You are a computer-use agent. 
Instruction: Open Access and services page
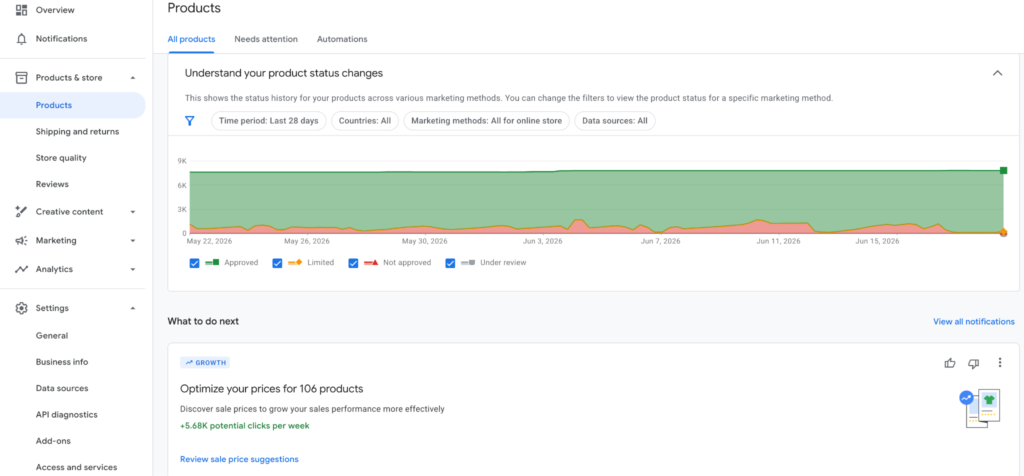pos(76,467)
